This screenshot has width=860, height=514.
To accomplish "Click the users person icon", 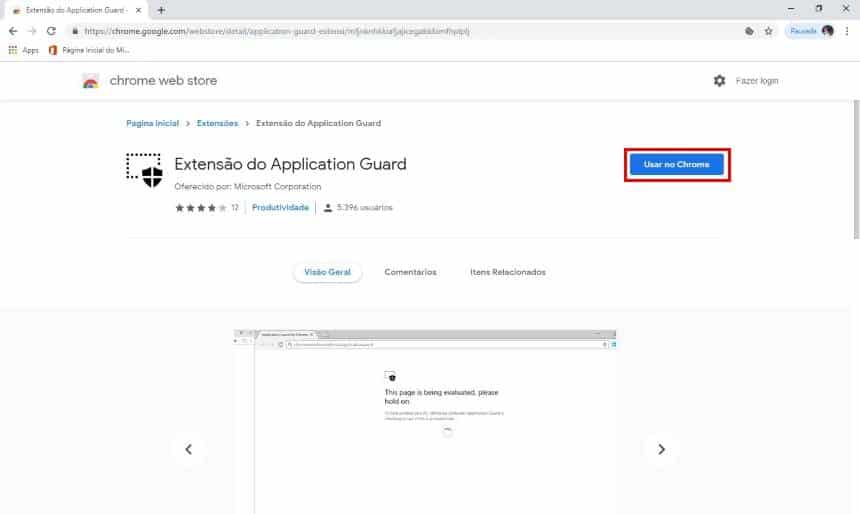I will click(x=327, y=207).
